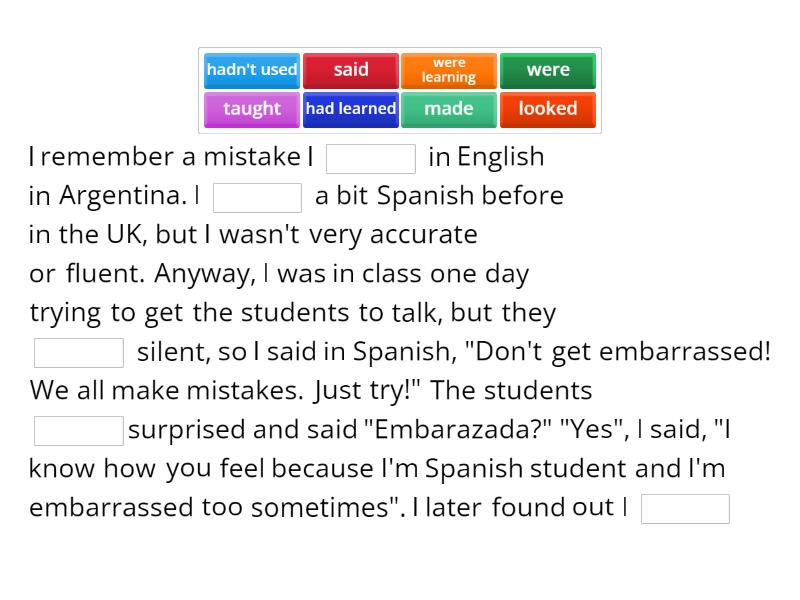Select the blue "hadn't used" word tile
800x600 pixels.
(x=252, y=70)
